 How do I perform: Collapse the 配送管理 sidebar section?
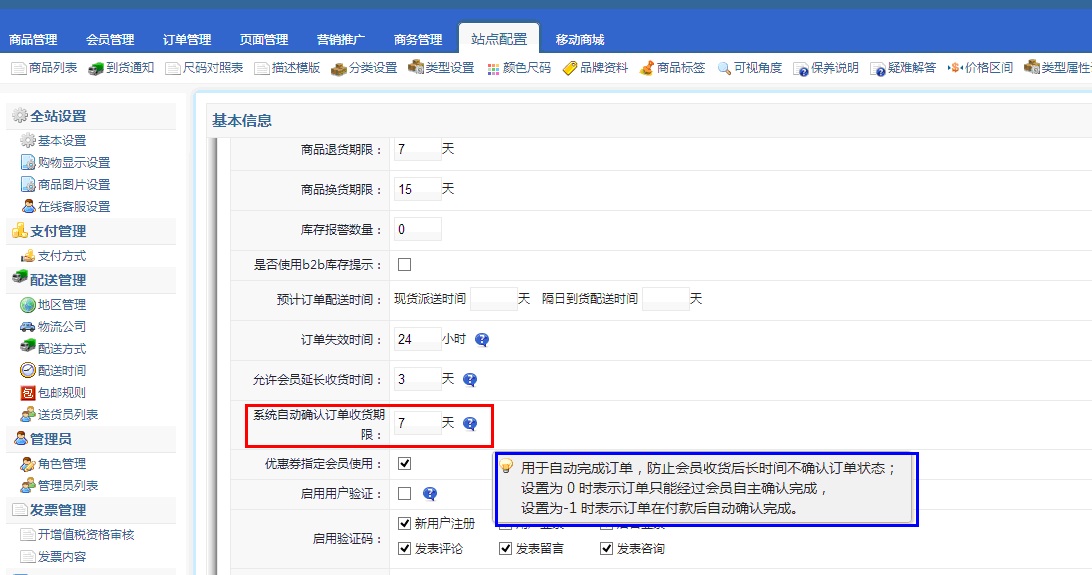[91, 280]
